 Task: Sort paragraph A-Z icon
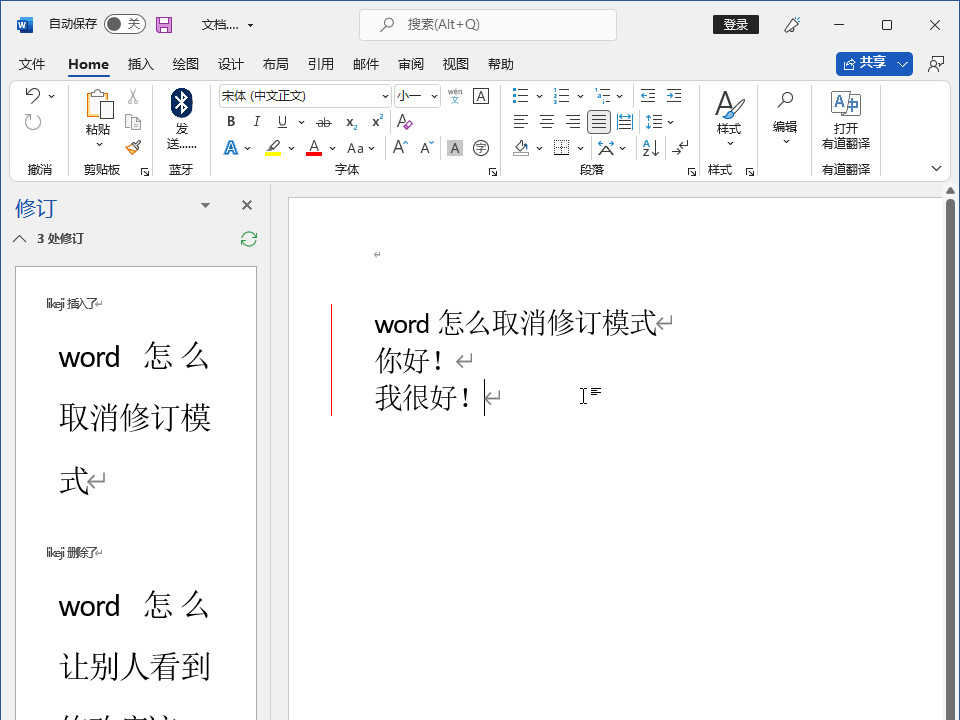point(651,148)
